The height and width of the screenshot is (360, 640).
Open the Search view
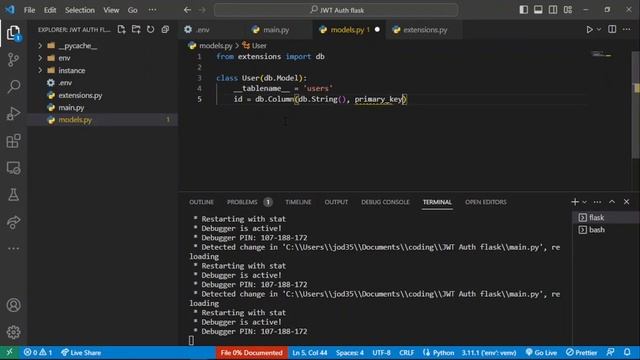pos(13,87)
